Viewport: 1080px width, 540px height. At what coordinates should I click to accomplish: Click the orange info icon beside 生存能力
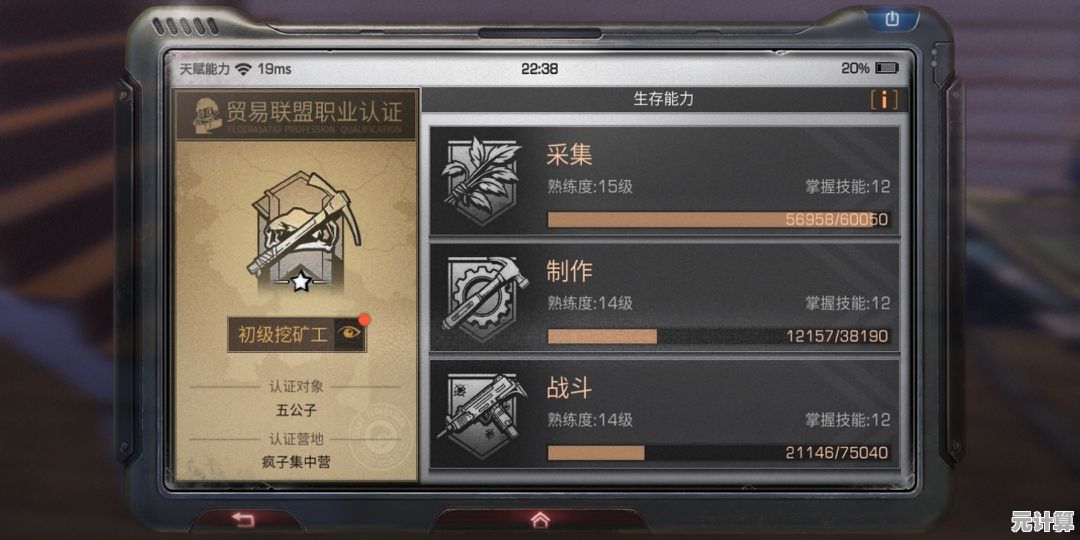[x=884, y=100]
